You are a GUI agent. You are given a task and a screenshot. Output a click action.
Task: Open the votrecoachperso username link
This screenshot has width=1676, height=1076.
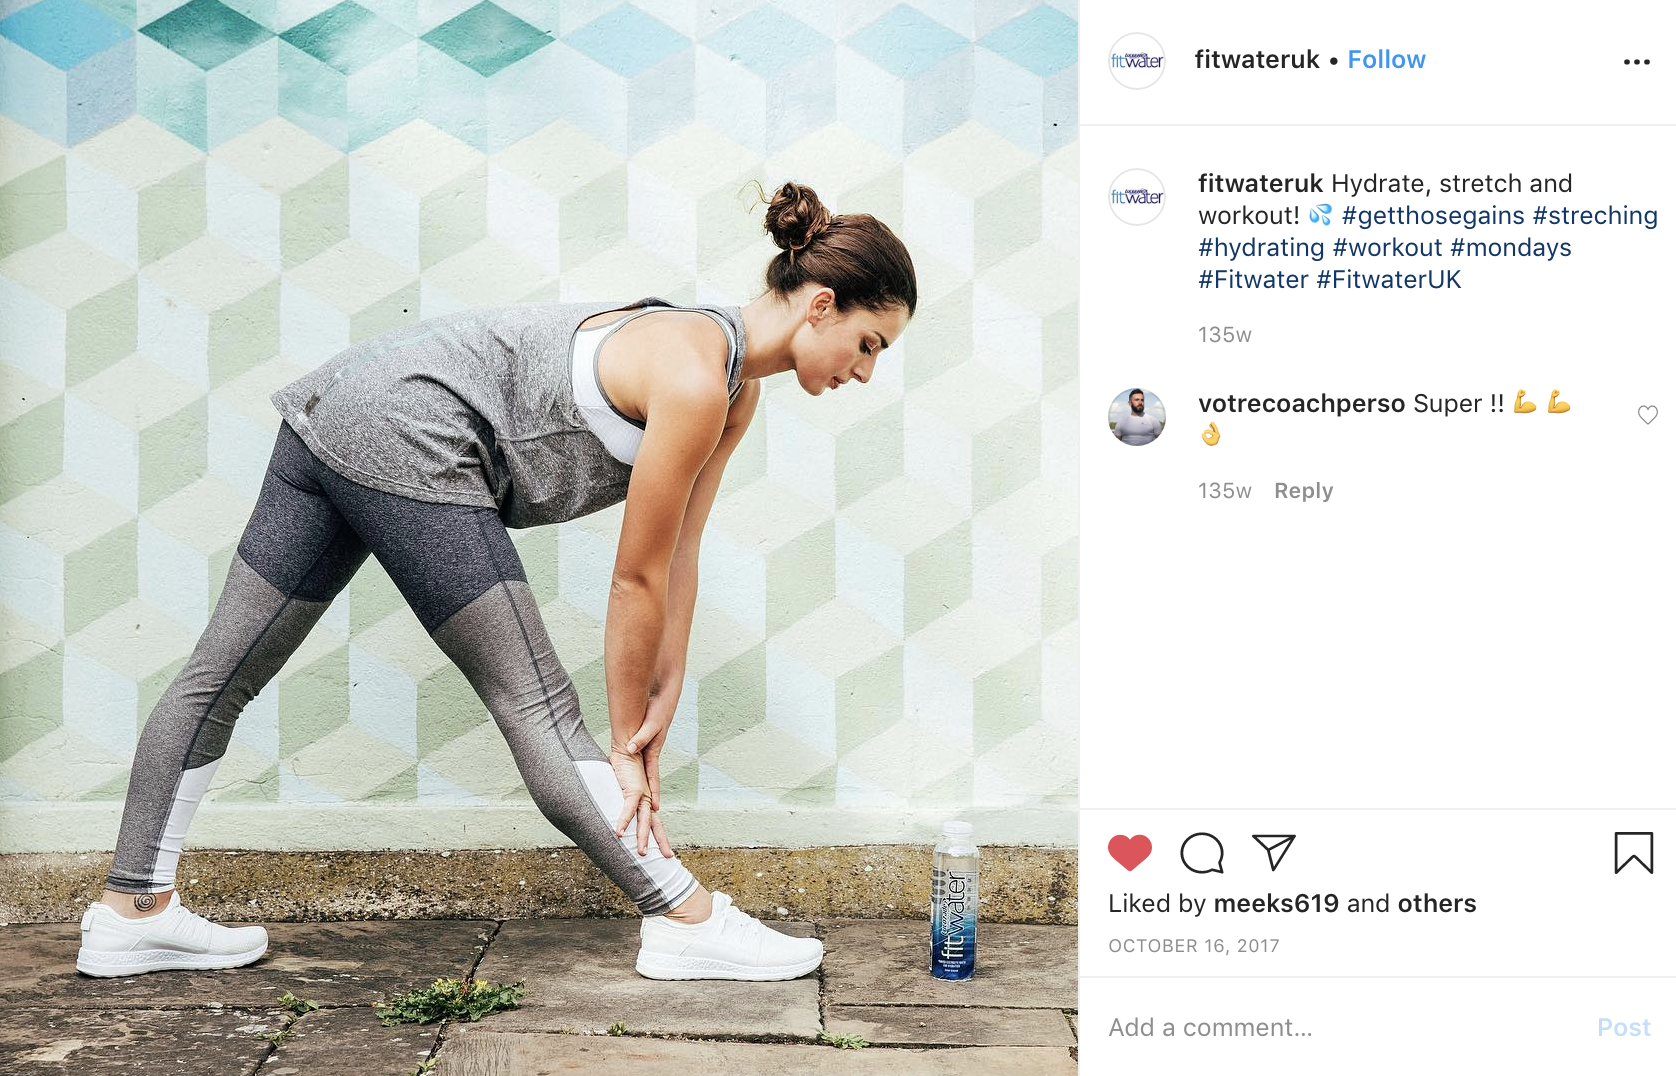(x=1302, y=404)
